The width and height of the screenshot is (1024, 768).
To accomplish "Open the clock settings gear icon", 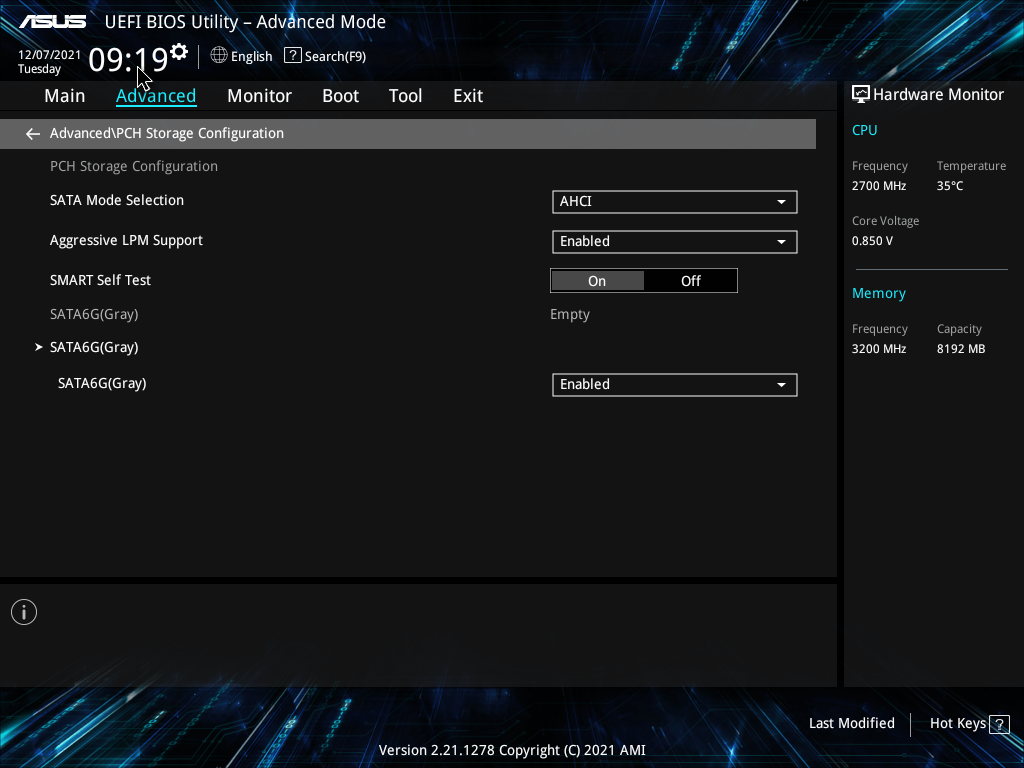I will click(179, 51).
